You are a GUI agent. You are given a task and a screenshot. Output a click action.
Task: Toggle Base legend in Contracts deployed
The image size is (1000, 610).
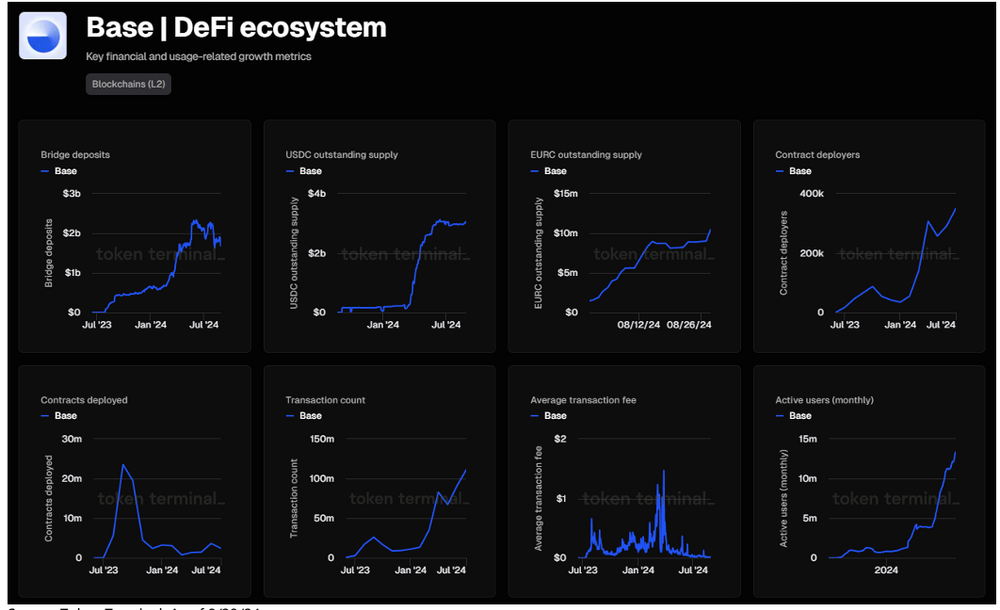[59, 416]
